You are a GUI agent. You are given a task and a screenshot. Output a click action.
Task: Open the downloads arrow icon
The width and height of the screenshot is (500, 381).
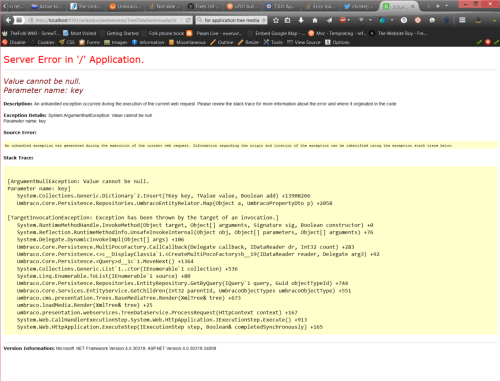tap(301, 20)
